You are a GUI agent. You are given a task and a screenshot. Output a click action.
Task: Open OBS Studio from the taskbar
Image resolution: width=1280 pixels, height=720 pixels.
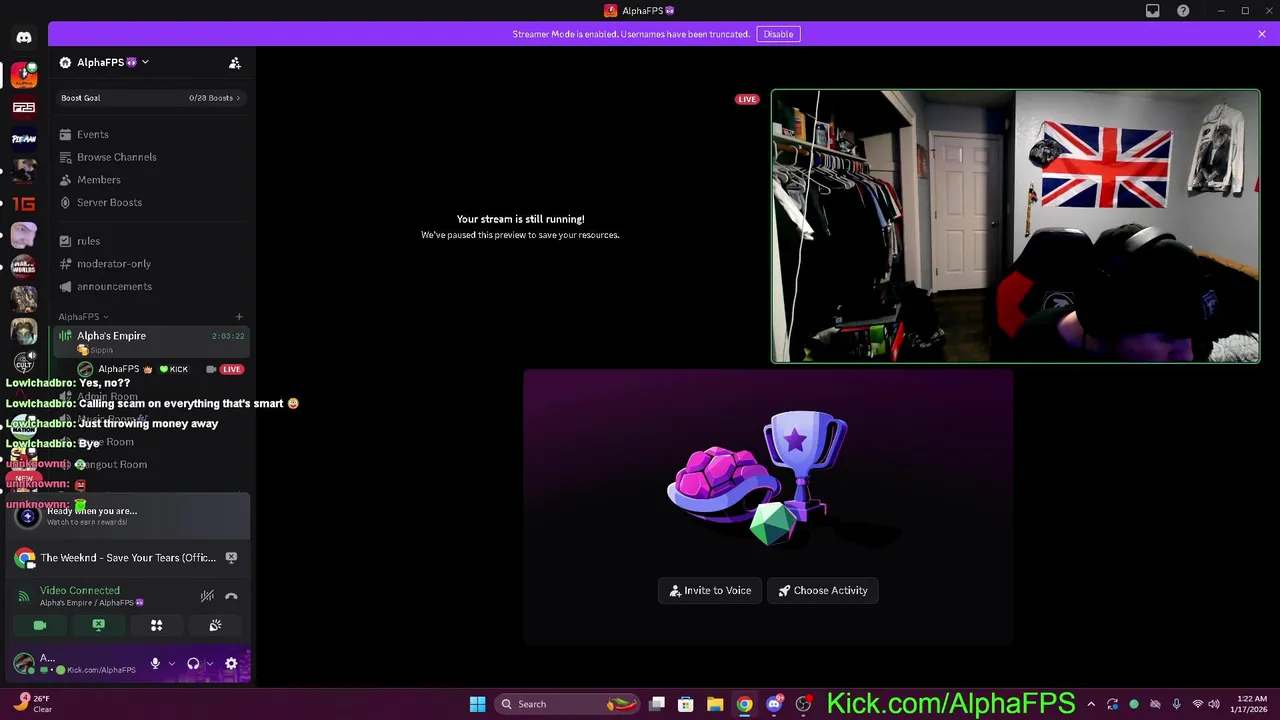click(x=803, y=704)
